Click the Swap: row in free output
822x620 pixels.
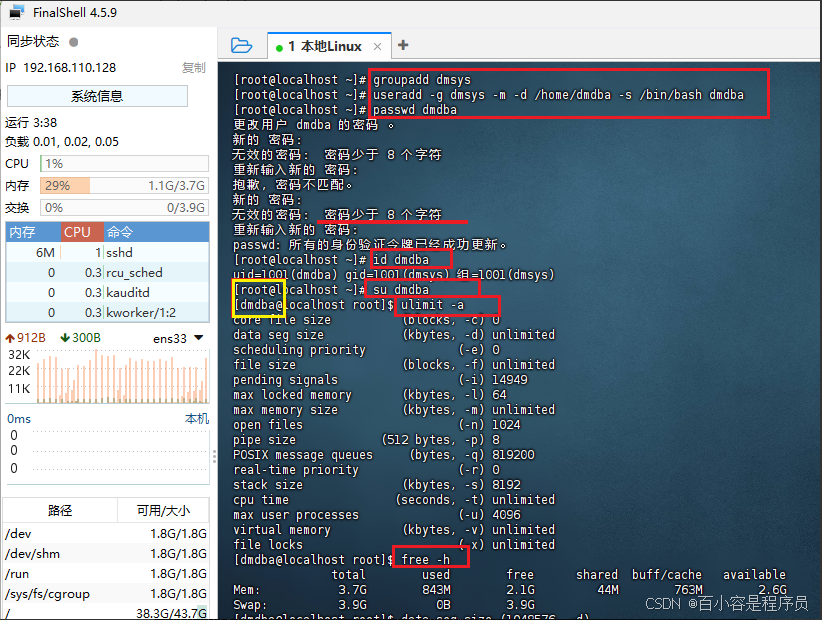[x=384, y=605]
